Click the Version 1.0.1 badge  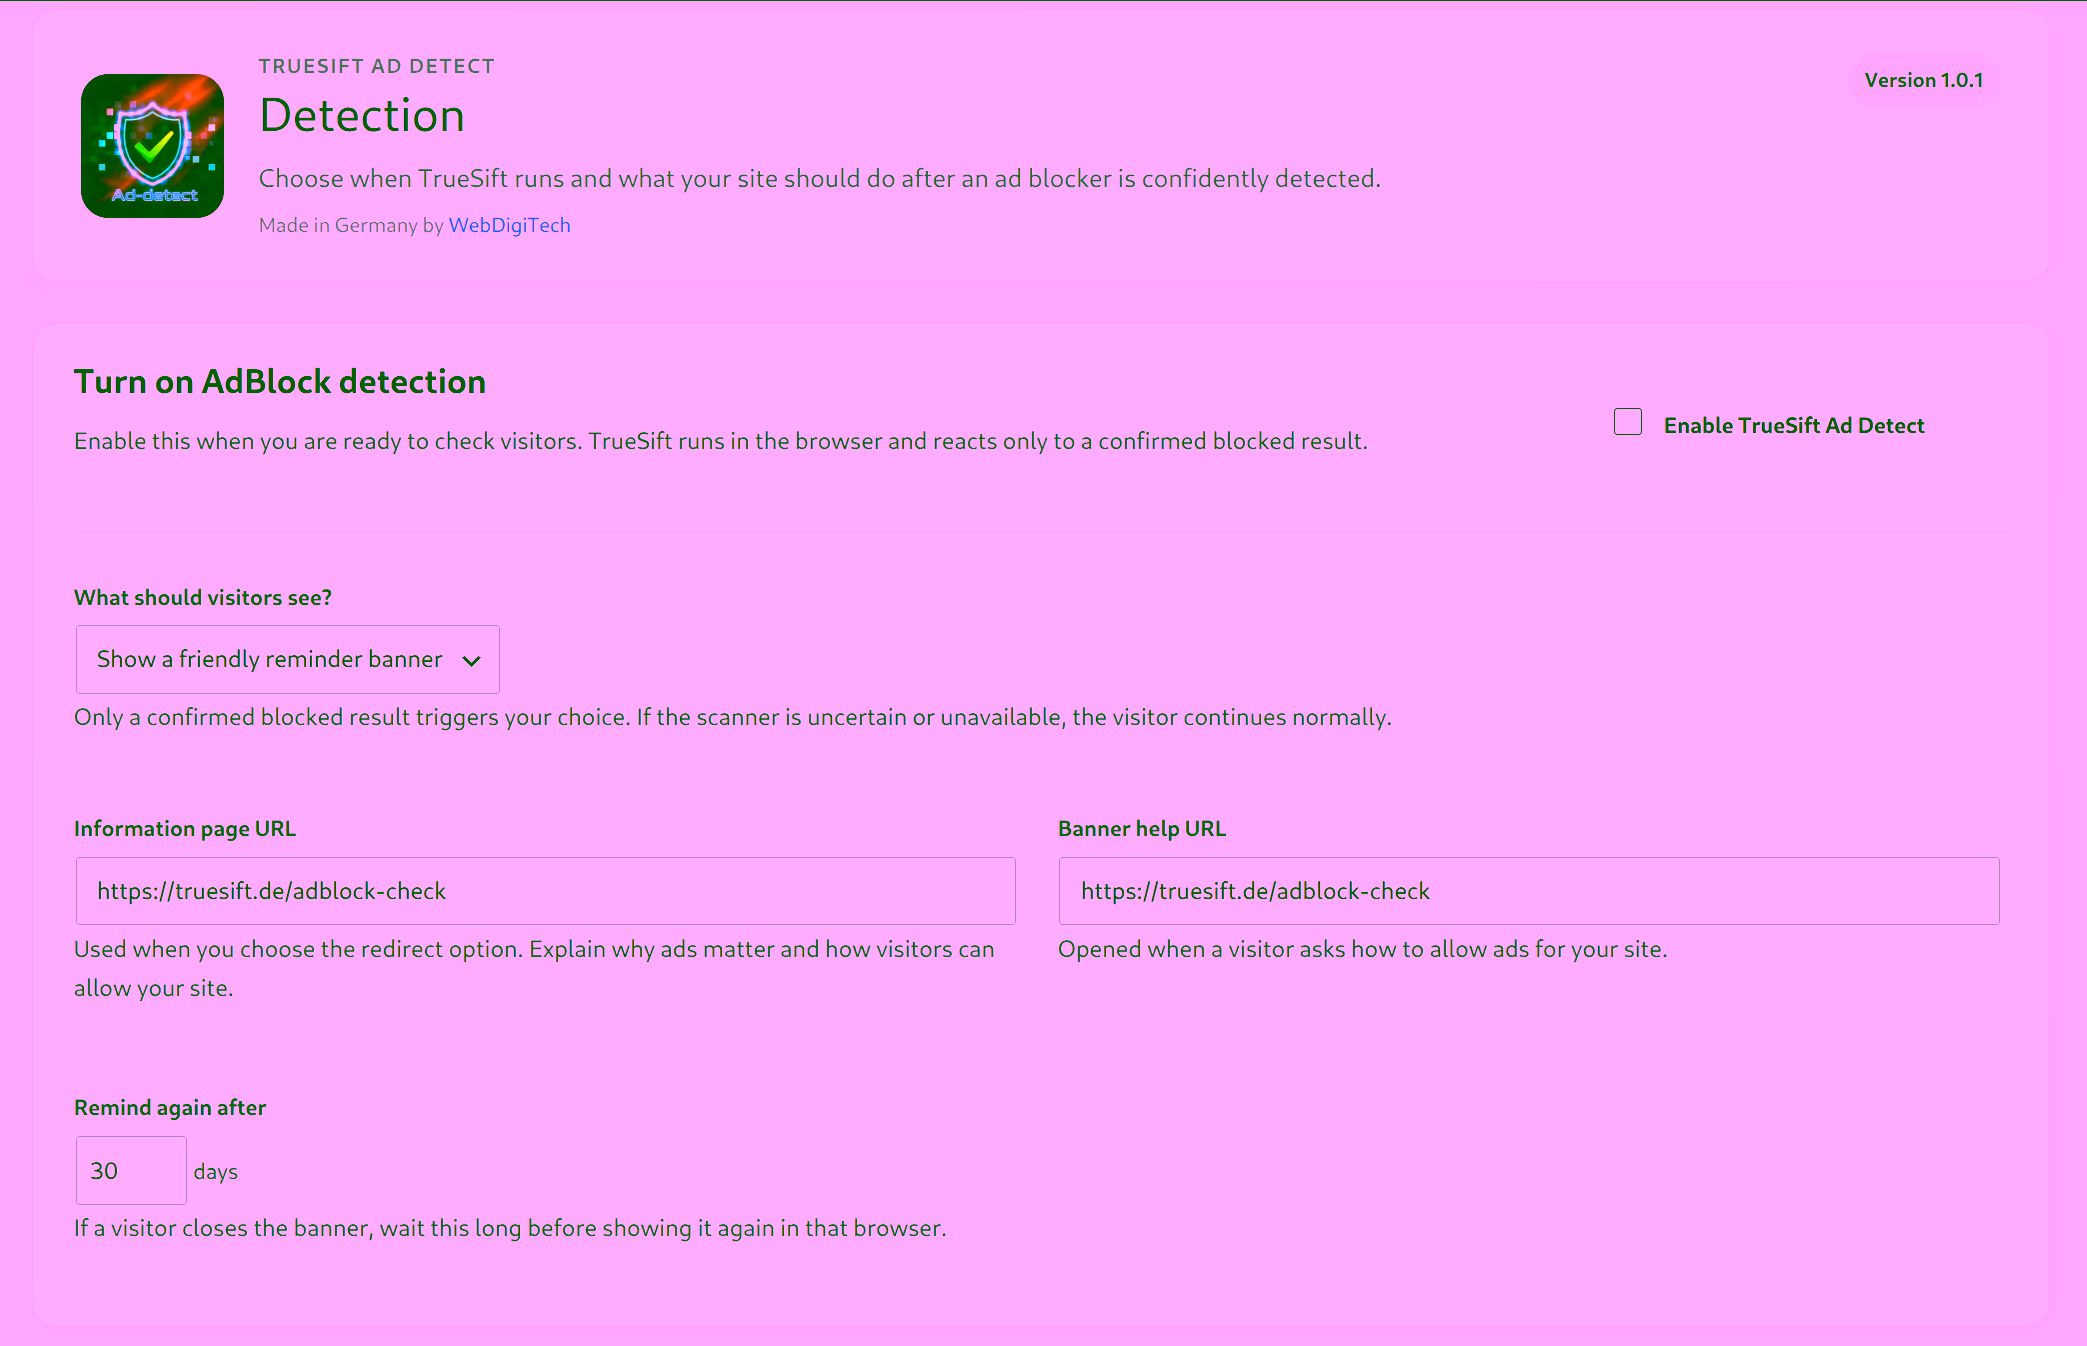click(x=1924, y=80)
